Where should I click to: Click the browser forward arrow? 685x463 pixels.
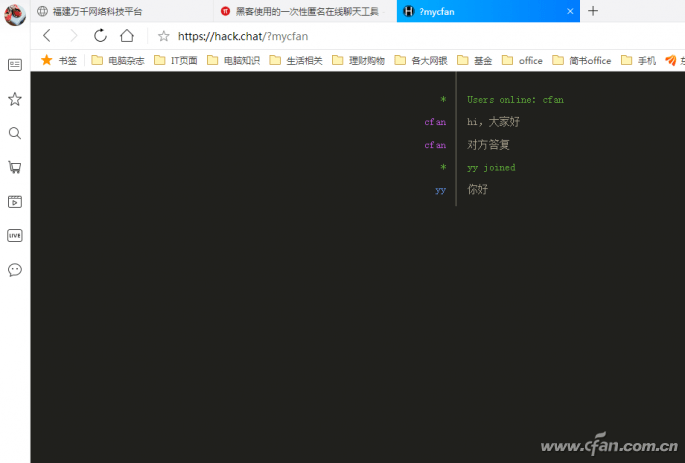pyautogui.click(x=74, y=35)
